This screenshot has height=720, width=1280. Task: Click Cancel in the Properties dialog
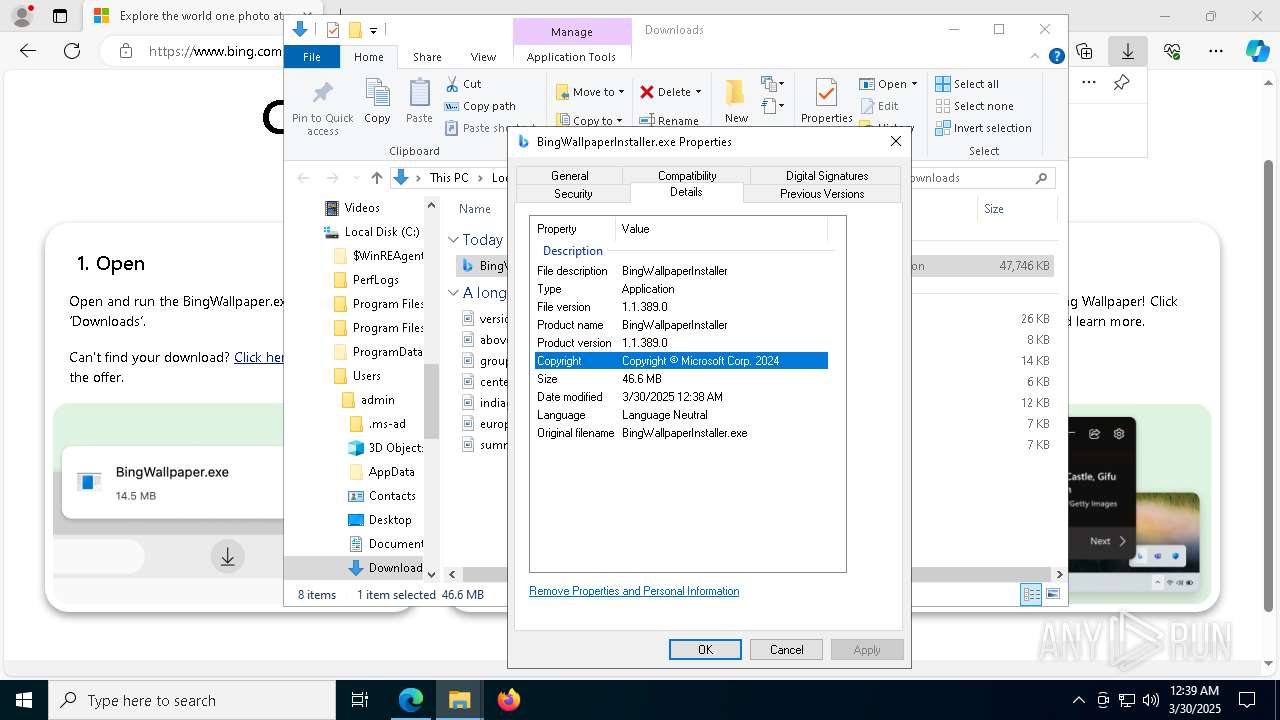(x=786, y=650)
